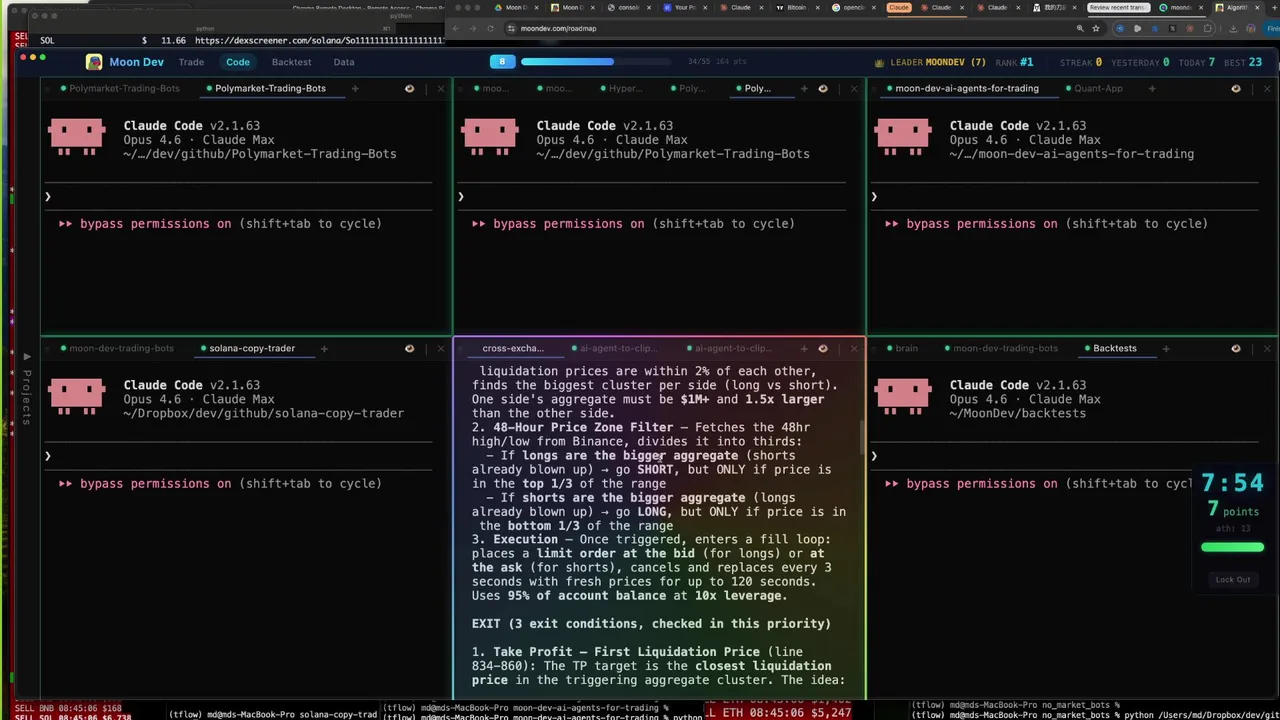Open the Trade tab

coord(191,62)
